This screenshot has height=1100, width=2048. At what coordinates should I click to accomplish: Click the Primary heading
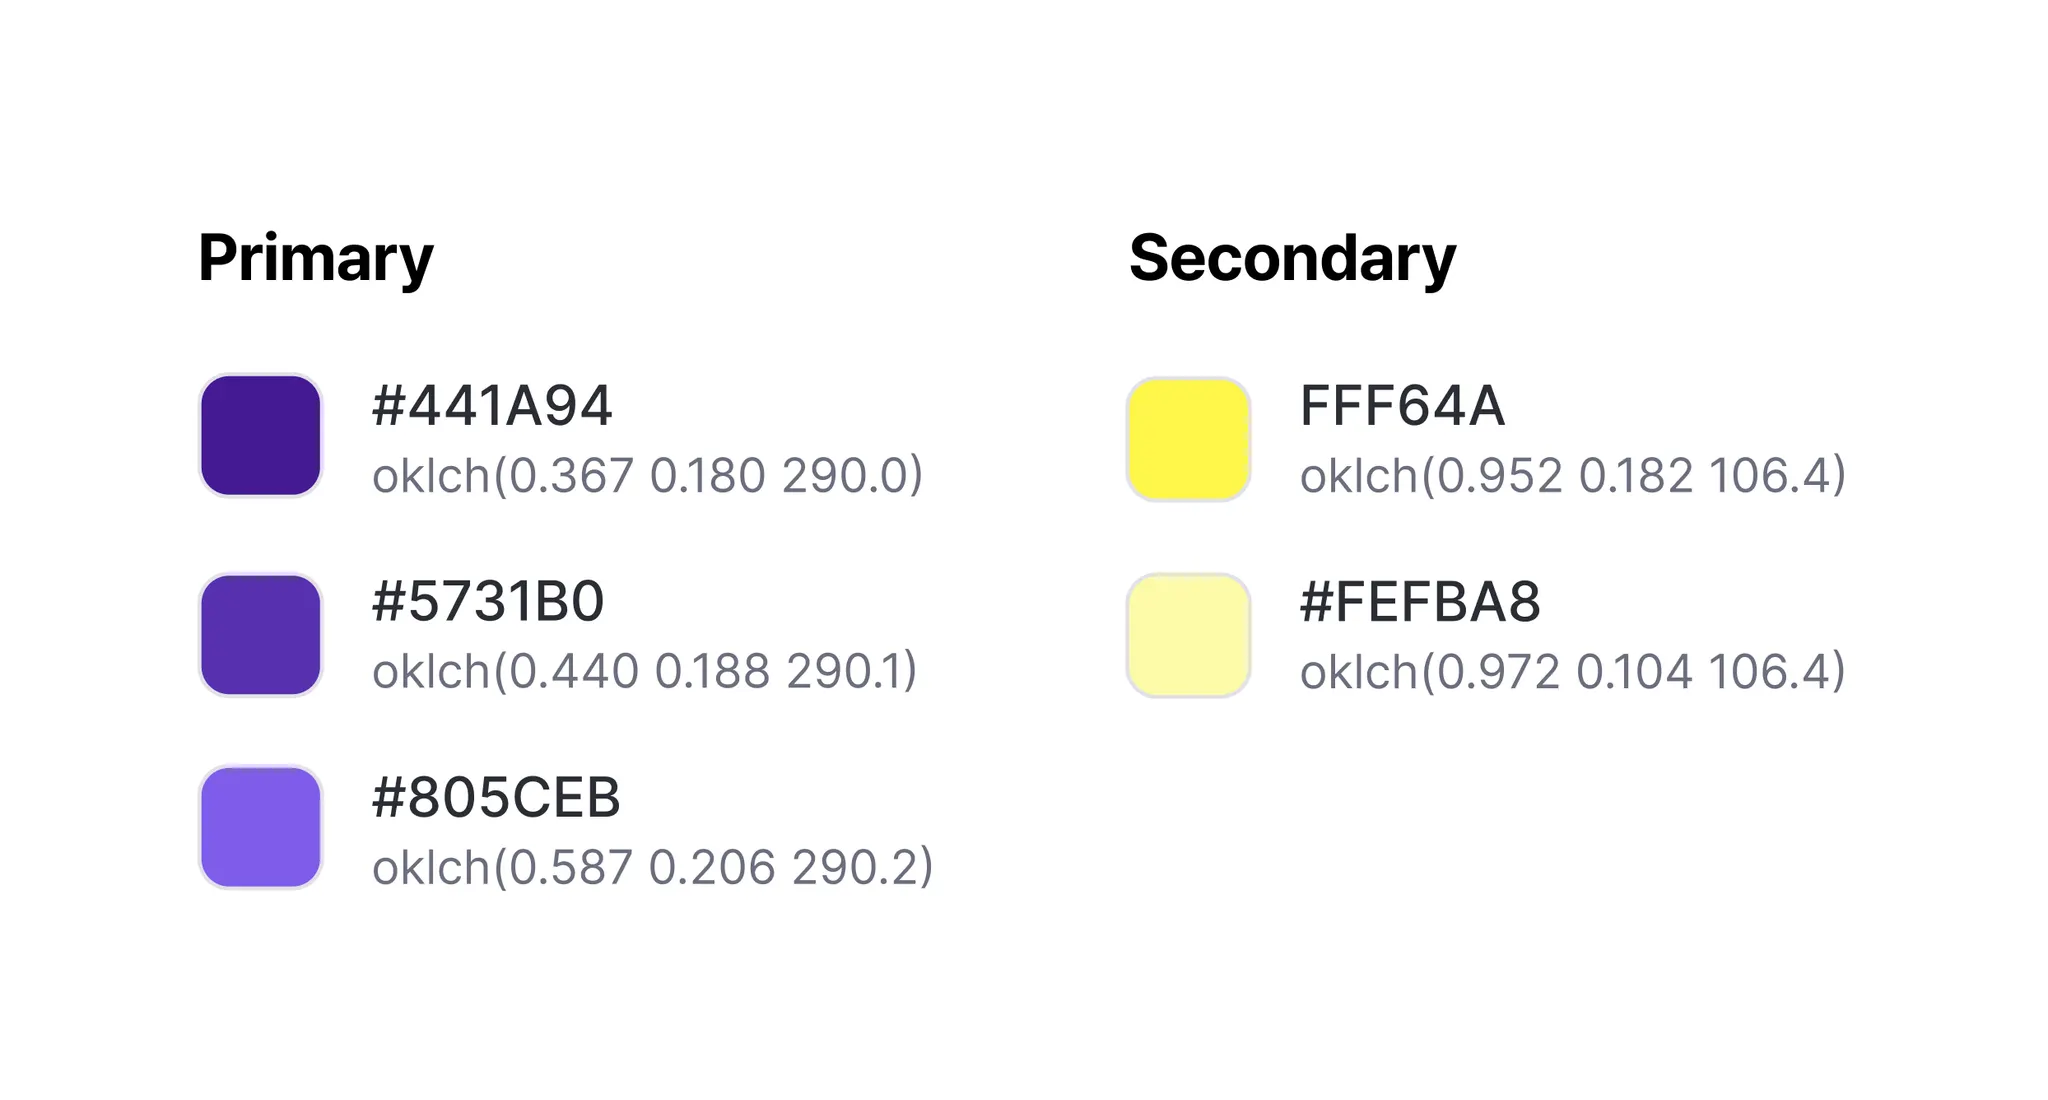click(316, 258)
